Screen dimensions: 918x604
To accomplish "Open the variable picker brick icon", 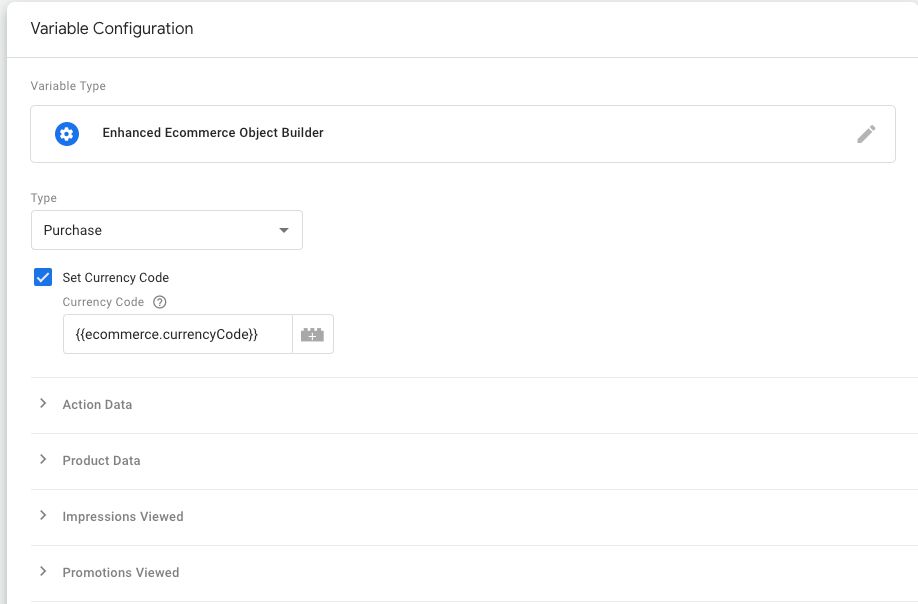I will (x=313, y=334).
